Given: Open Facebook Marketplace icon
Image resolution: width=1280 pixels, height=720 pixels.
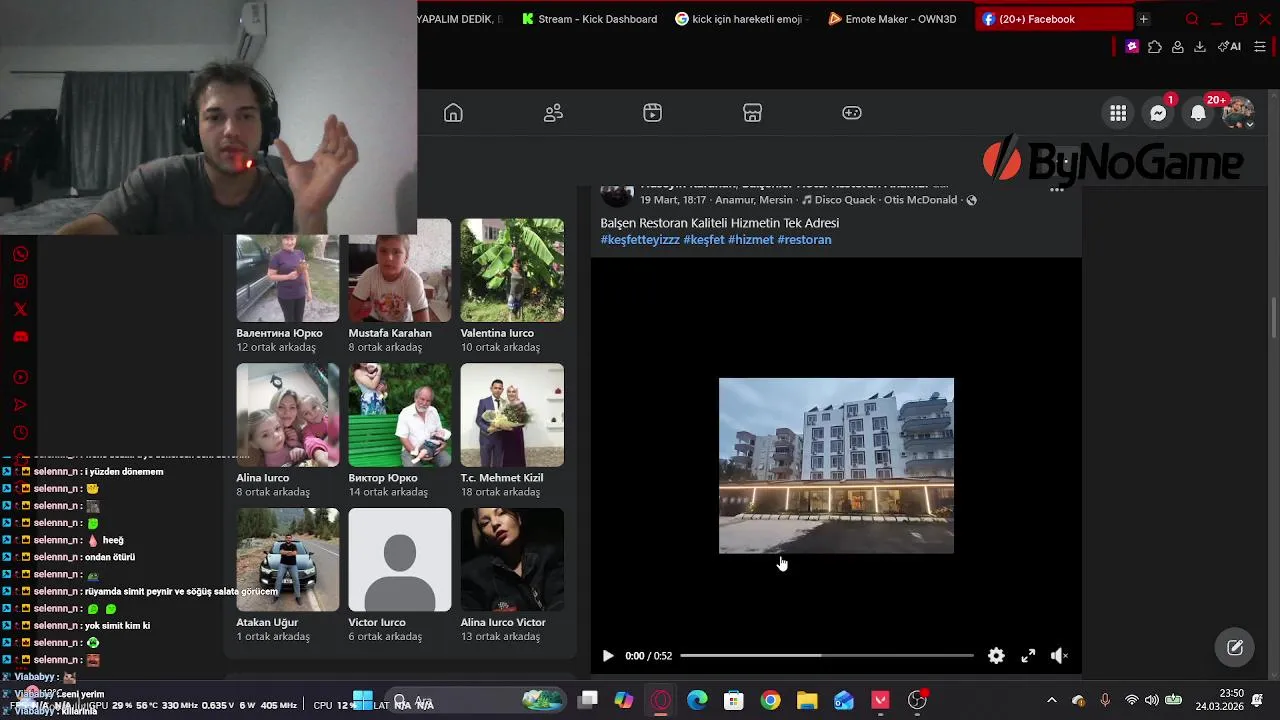Looking at the screenshot, I should point(752,113).
